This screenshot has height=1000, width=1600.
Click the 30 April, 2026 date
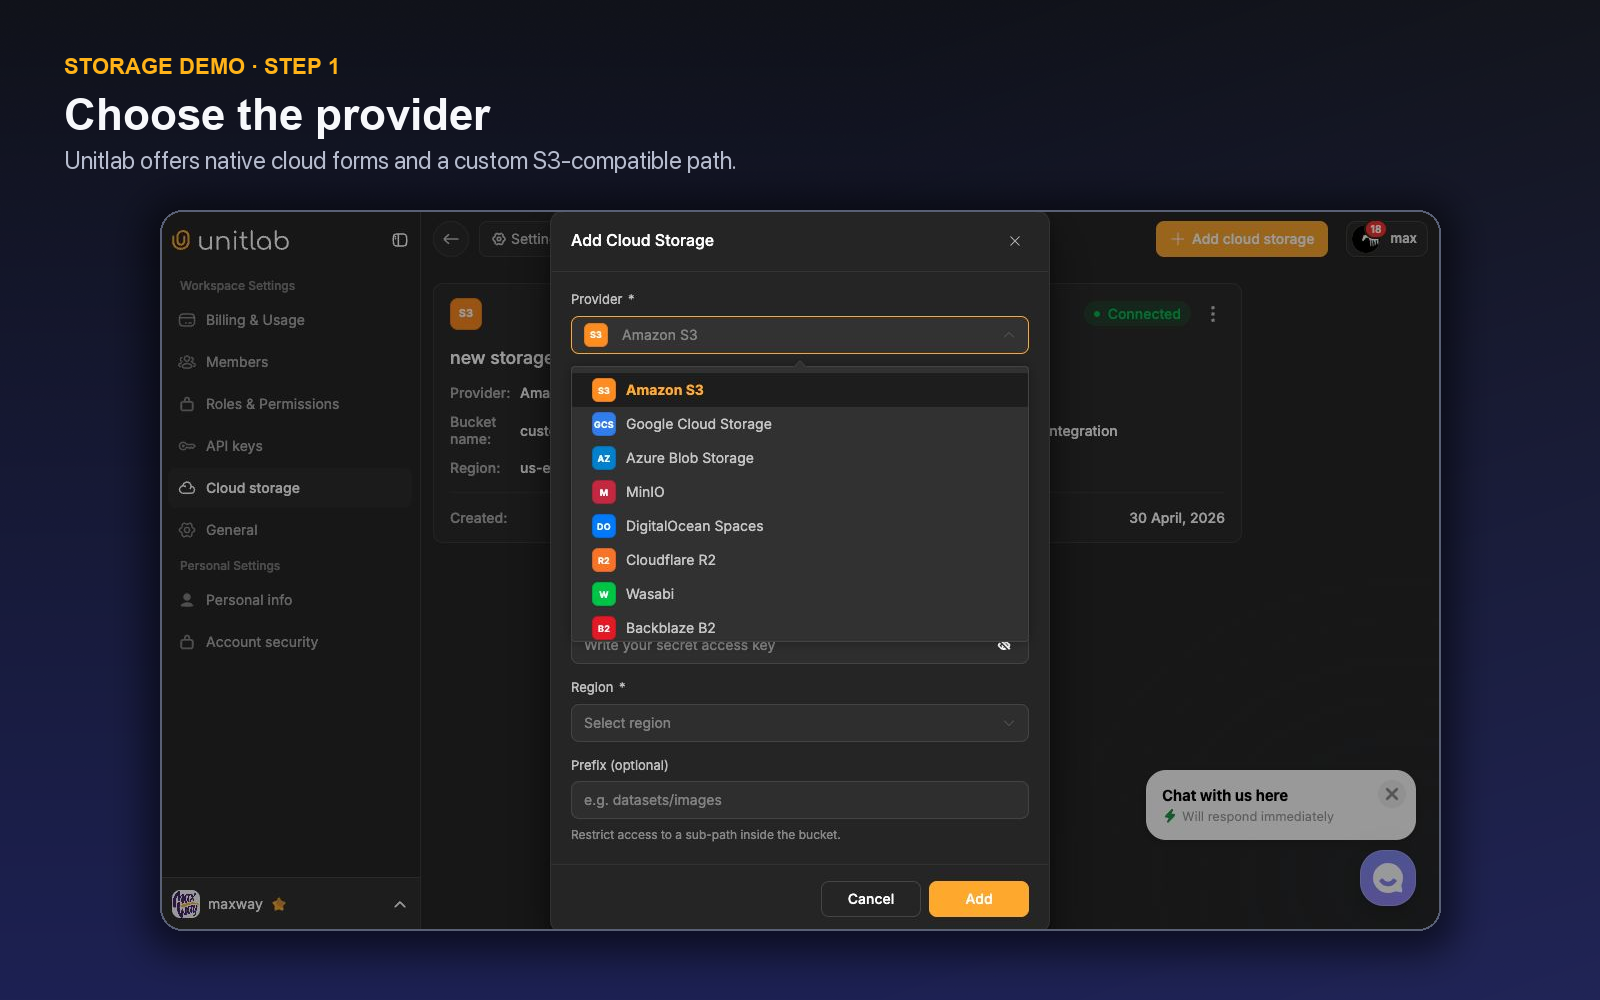[x=1177, y=518]
